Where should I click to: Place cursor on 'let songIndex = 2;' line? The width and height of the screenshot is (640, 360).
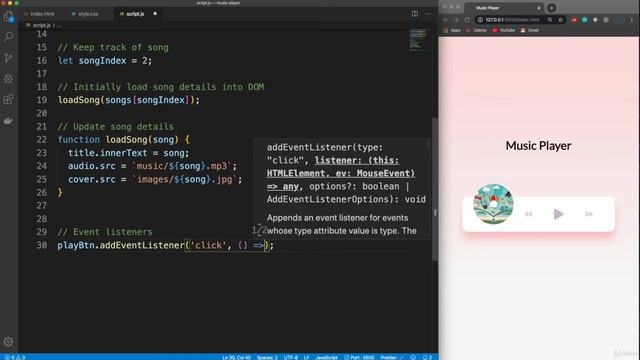pos(104,61)
